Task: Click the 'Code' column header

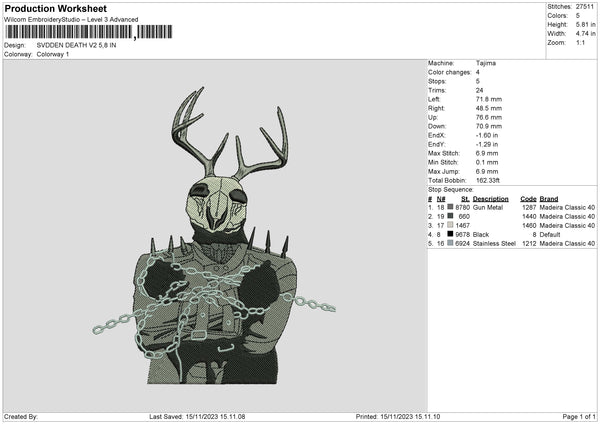Action: click(x=528, y=199)
